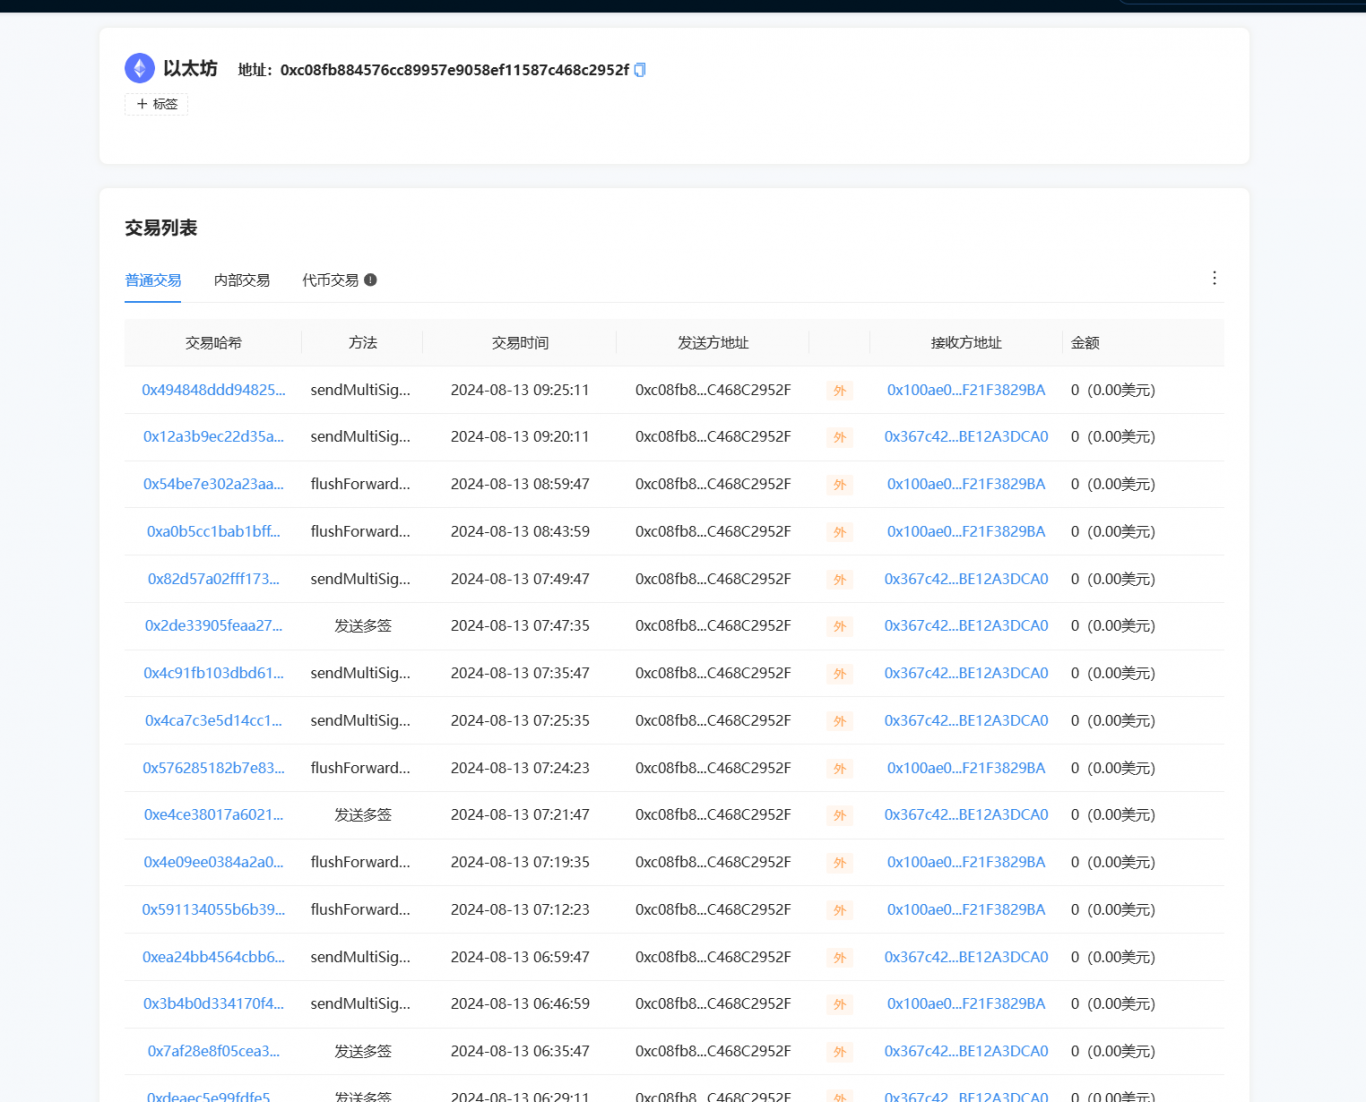This screenshot has height=1102, width=1366.
Task: Open receiver address in the 09:25:11 row
Action: coord(966,390)
